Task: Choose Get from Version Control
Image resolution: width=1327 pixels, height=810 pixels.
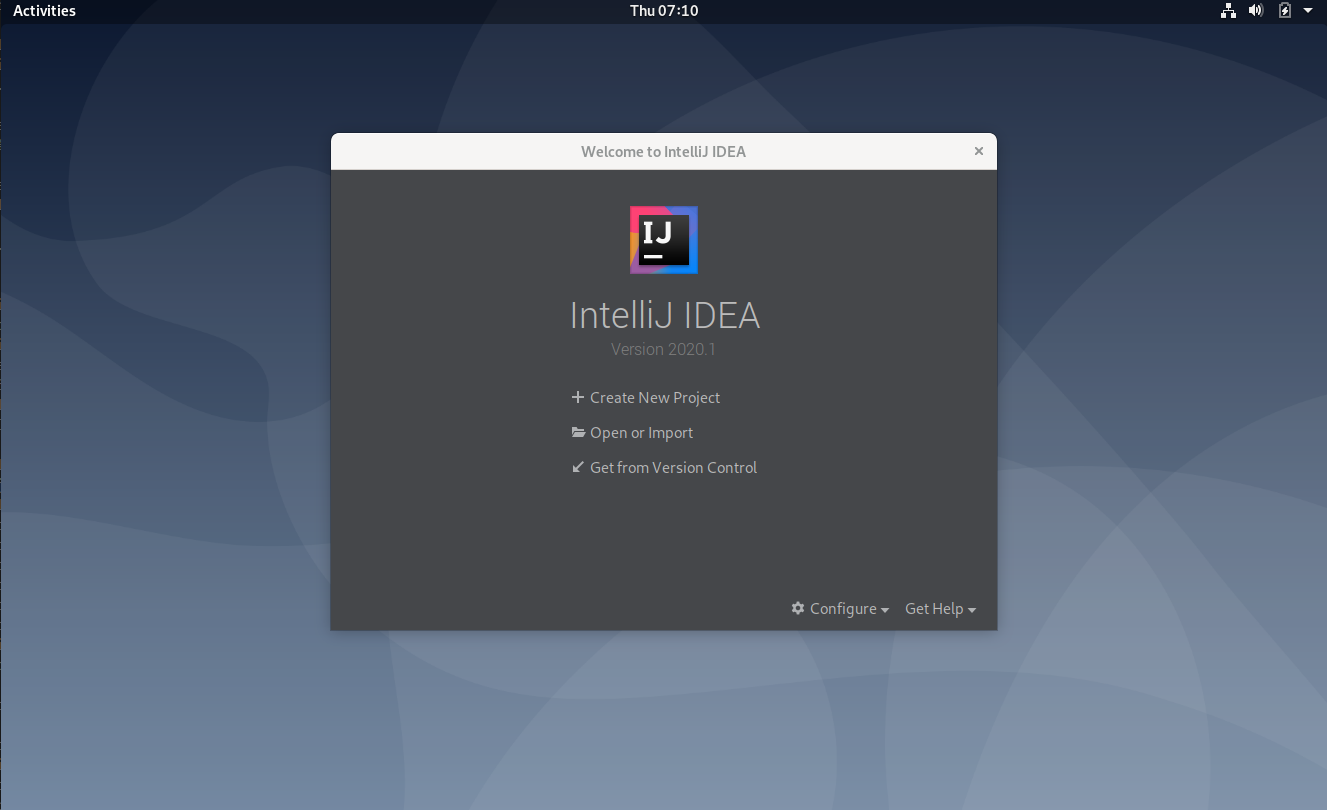Action: pyautogui.click(x=673, y=467)
